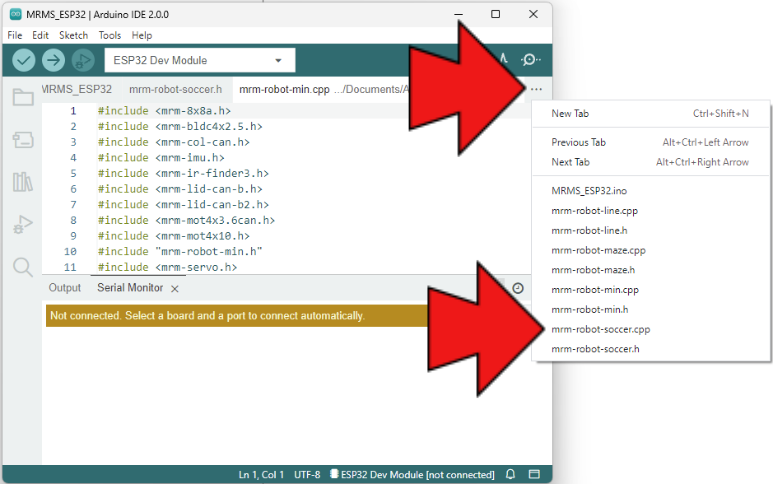Viewport: 773px width, 484px height.
Task: Click the Verify checkmark button
Action: 24,61
